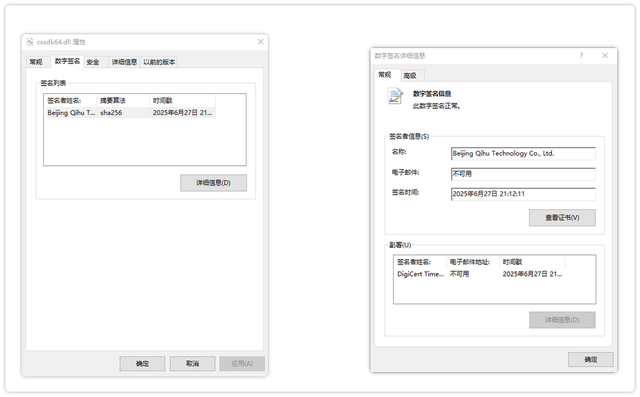Click the cssdk64.dll file icon in title bar
640x397 pixels.
pos(29,42)
